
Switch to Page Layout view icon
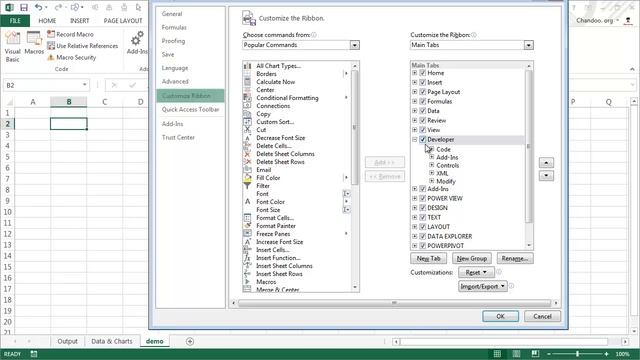516,354
